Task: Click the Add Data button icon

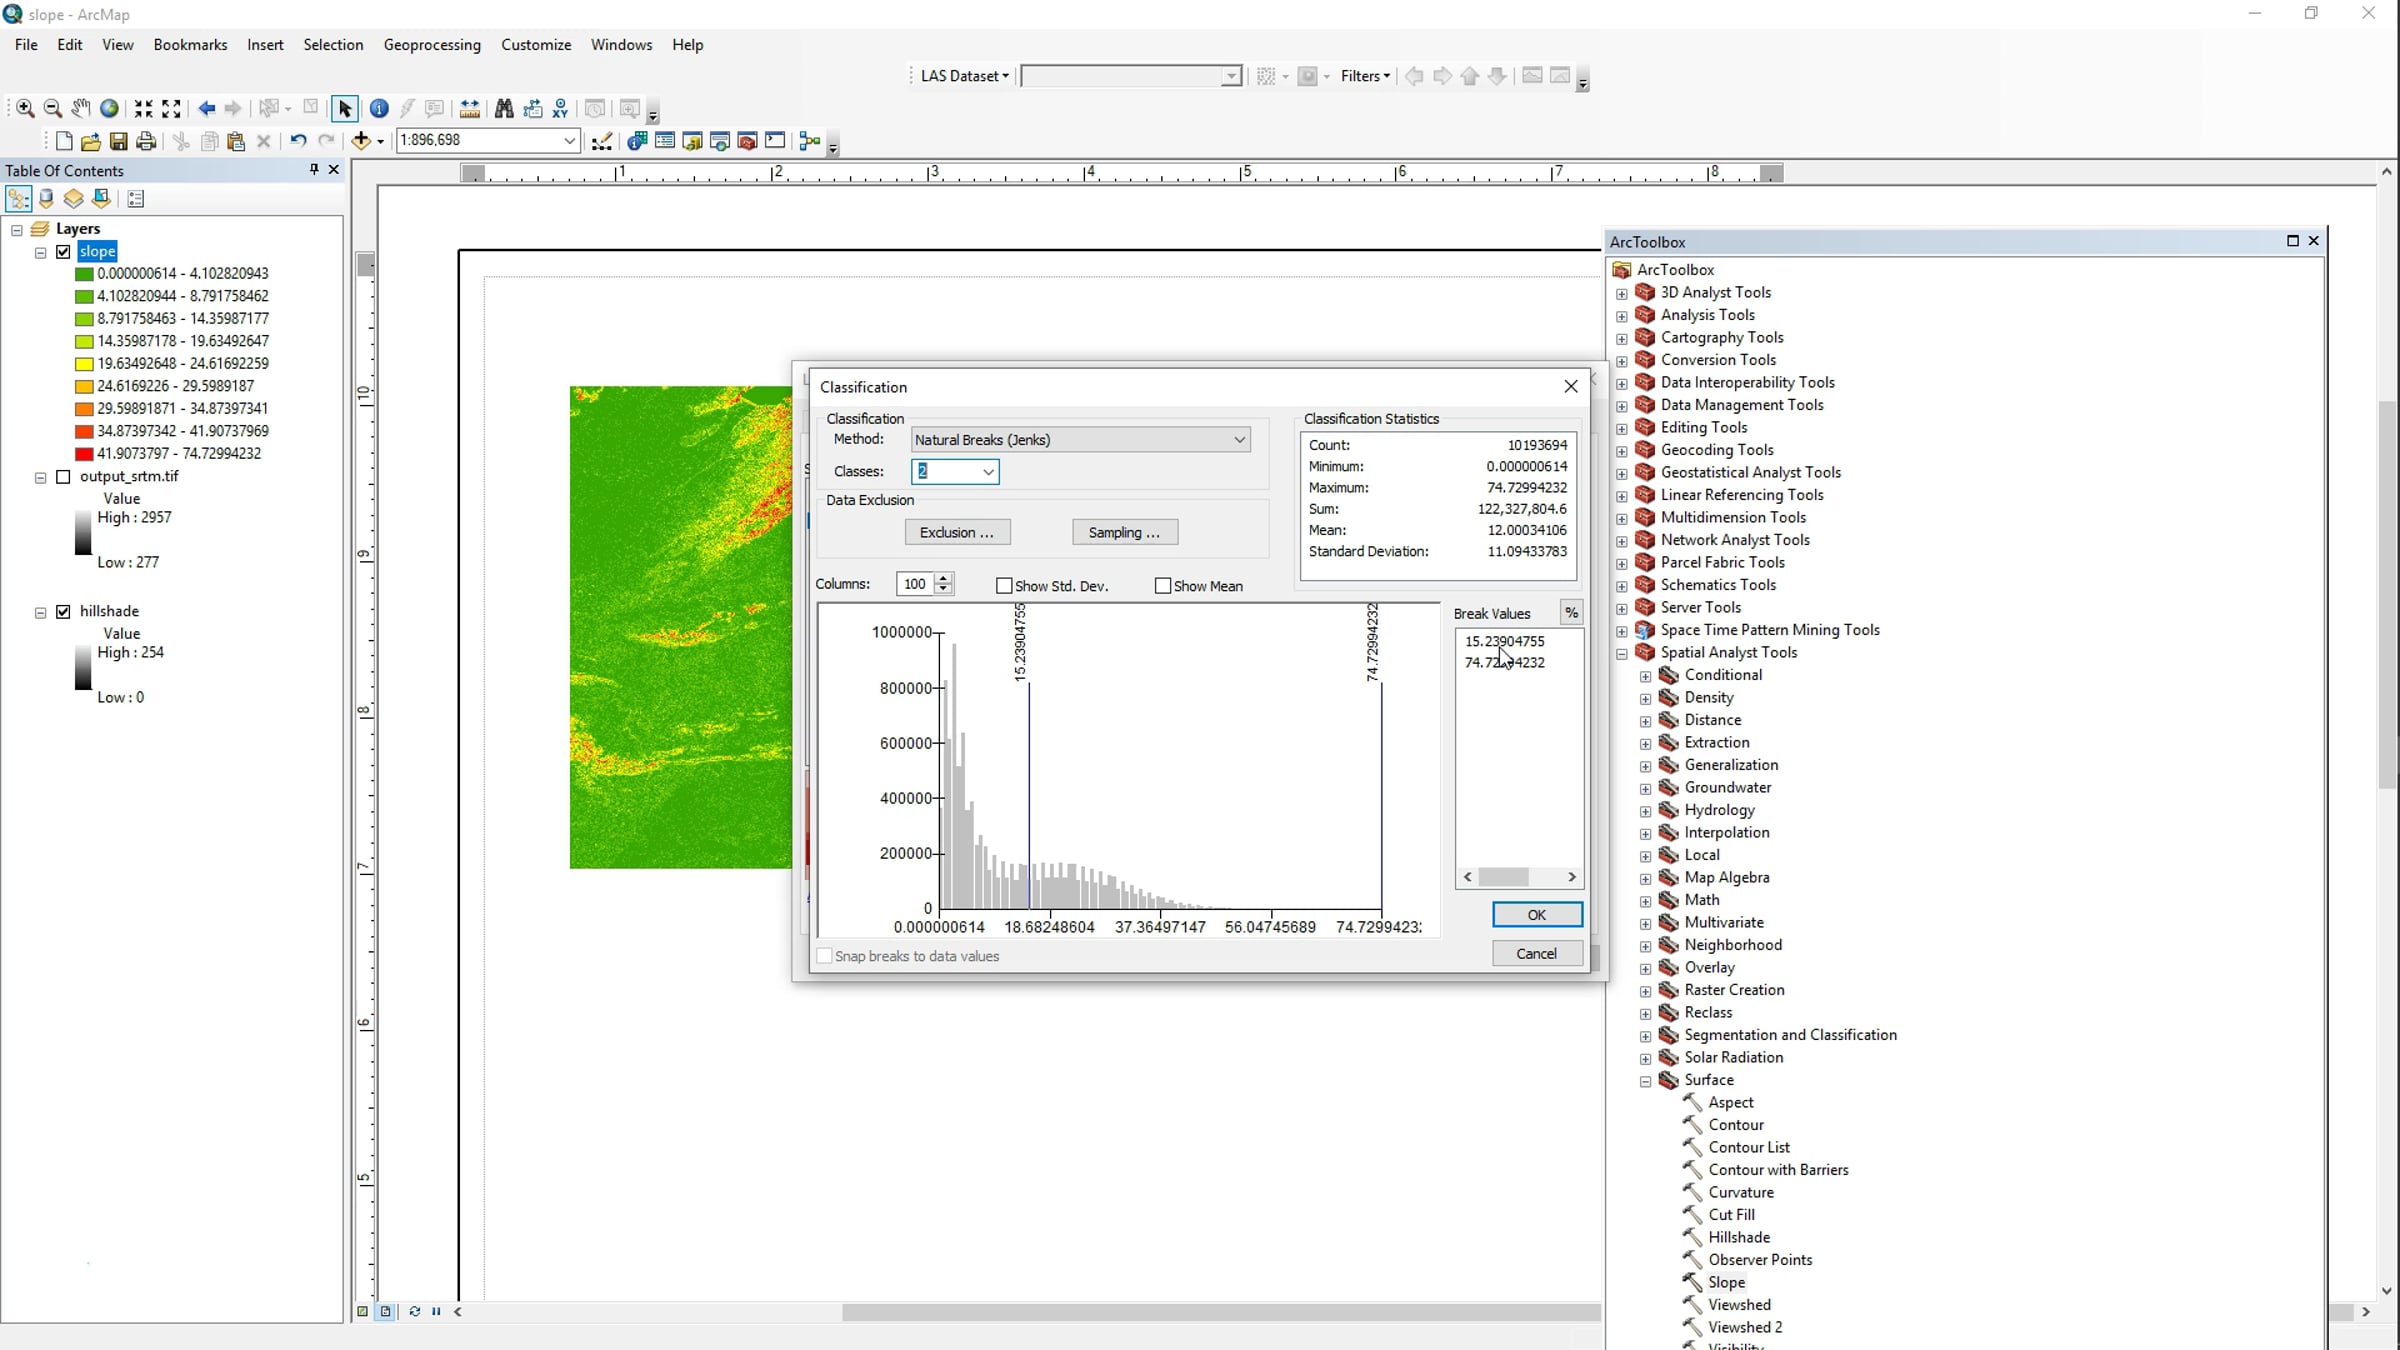Action: 361,141
